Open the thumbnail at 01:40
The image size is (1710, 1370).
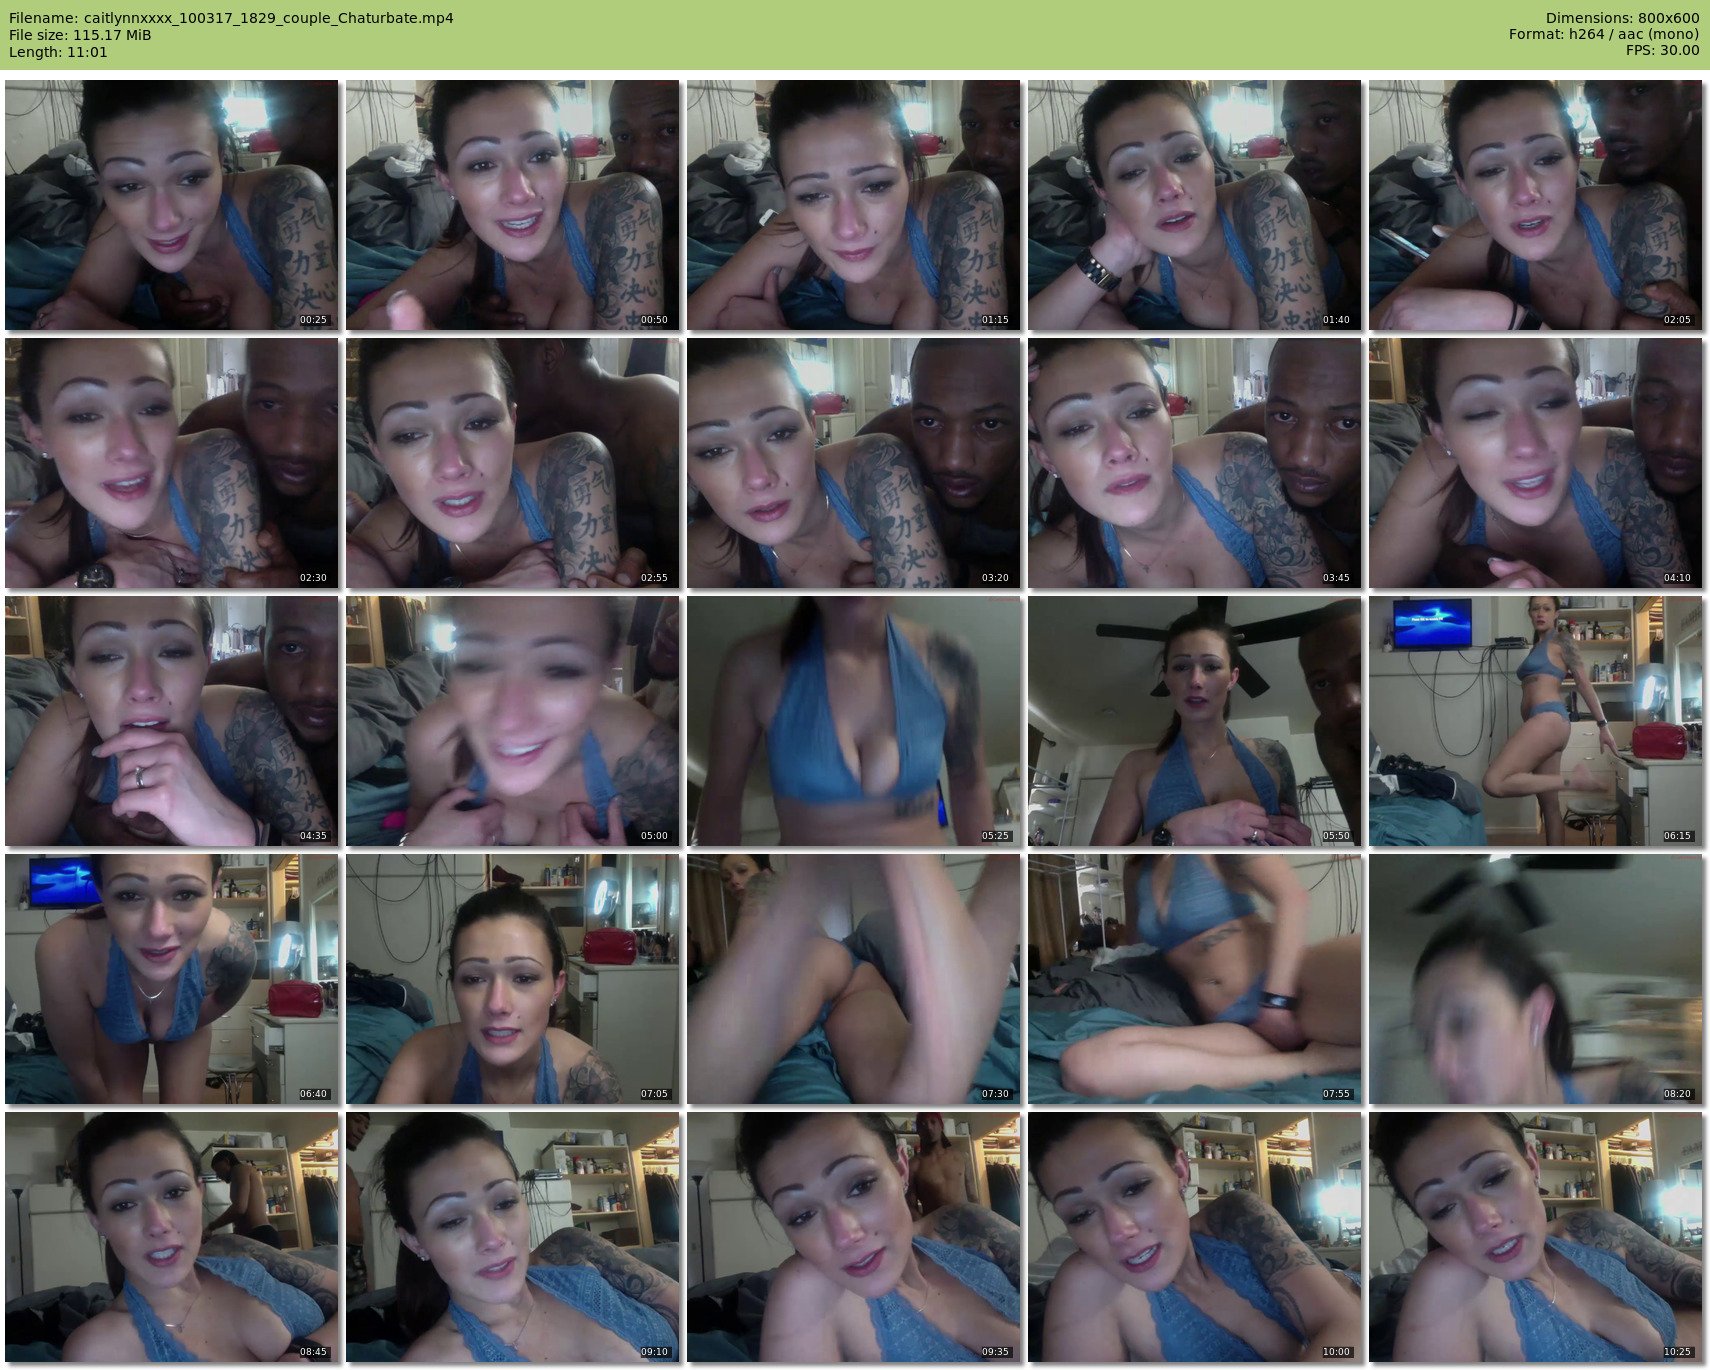pyautogui.click(x=1195, y=205)
